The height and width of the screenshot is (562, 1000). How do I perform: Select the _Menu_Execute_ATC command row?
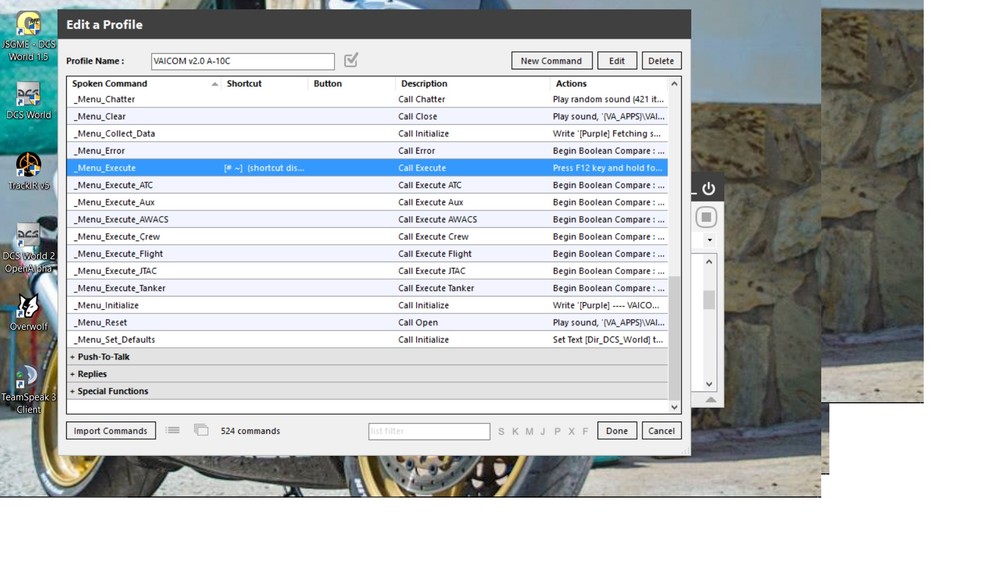(367, 185)
